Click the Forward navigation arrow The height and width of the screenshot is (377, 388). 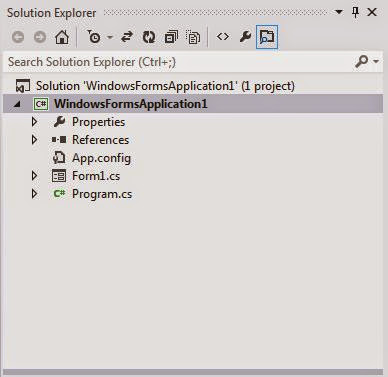pos(40,37)
